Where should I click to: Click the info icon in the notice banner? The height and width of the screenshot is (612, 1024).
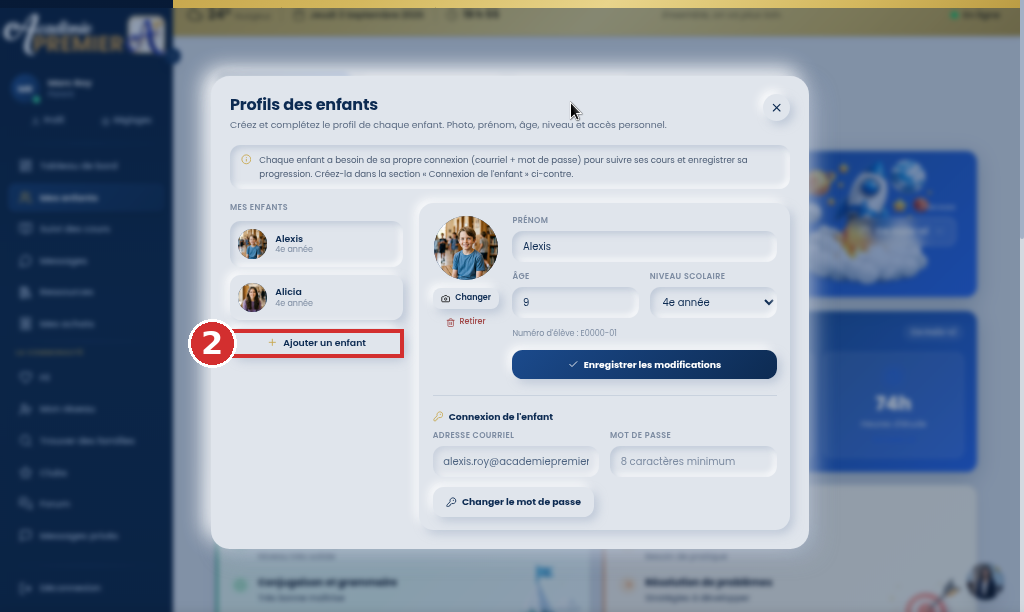pos(246,159)
